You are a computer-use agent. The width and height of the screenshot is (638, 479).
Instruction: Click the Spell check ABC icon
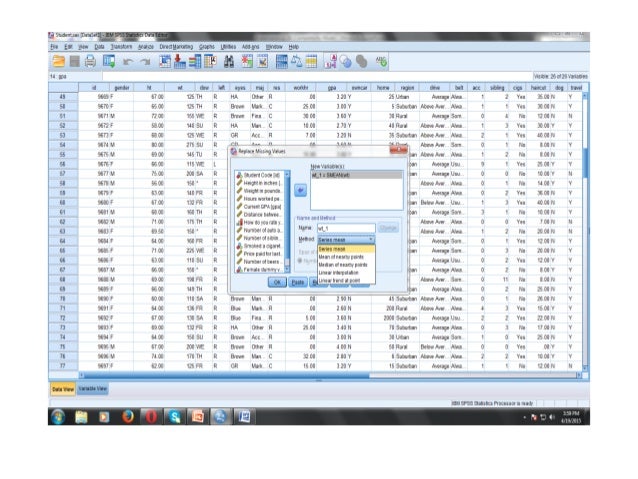tap(381, 62)
